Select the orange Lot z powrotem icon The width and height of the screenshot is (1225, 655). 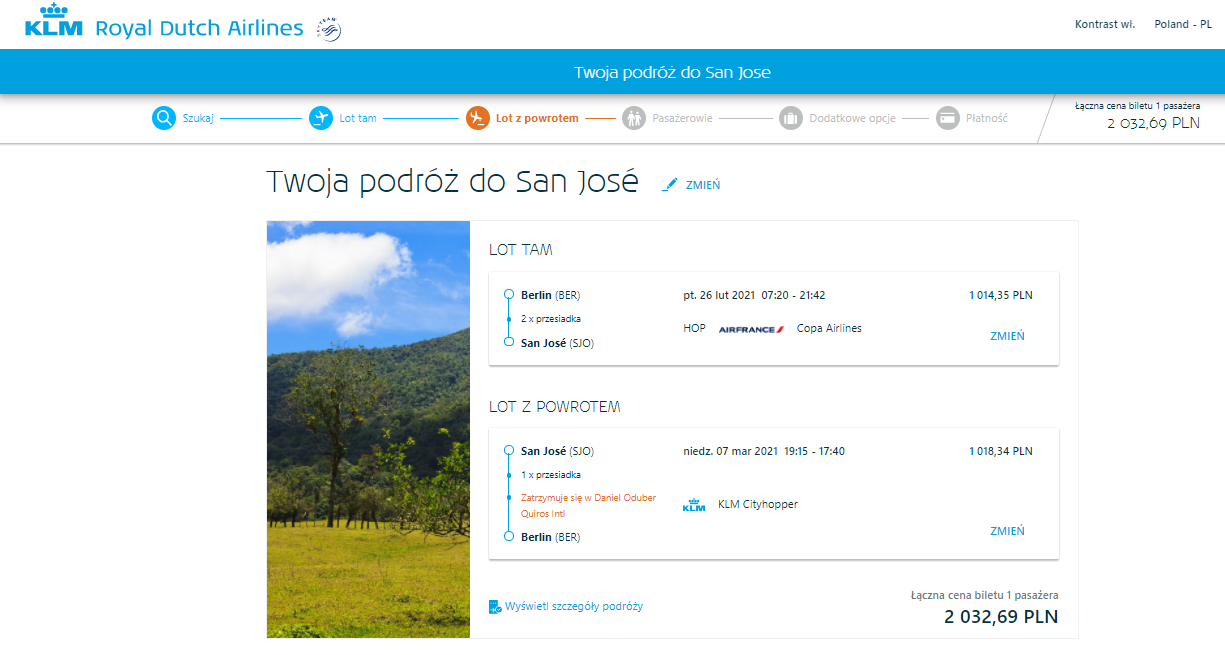pos(478,118)
